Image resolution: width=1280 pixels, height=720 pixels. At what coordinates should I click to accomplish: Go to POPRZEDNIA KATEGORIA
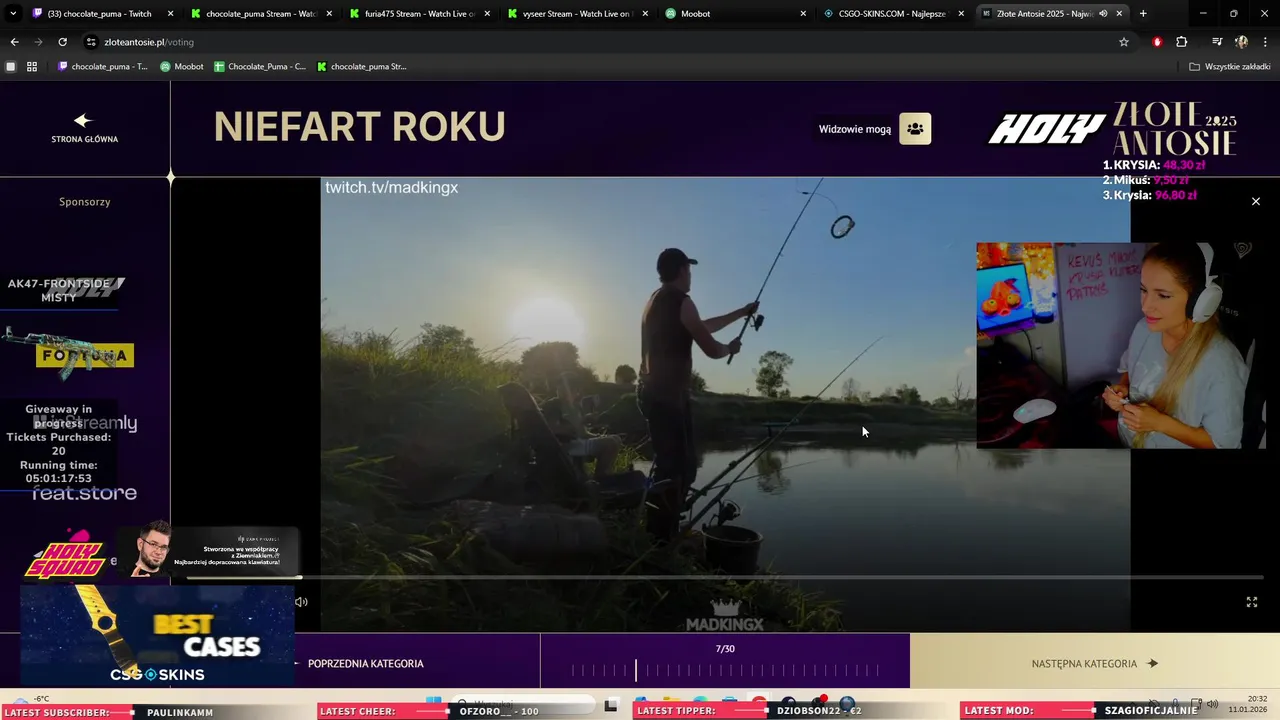(366, 663)
